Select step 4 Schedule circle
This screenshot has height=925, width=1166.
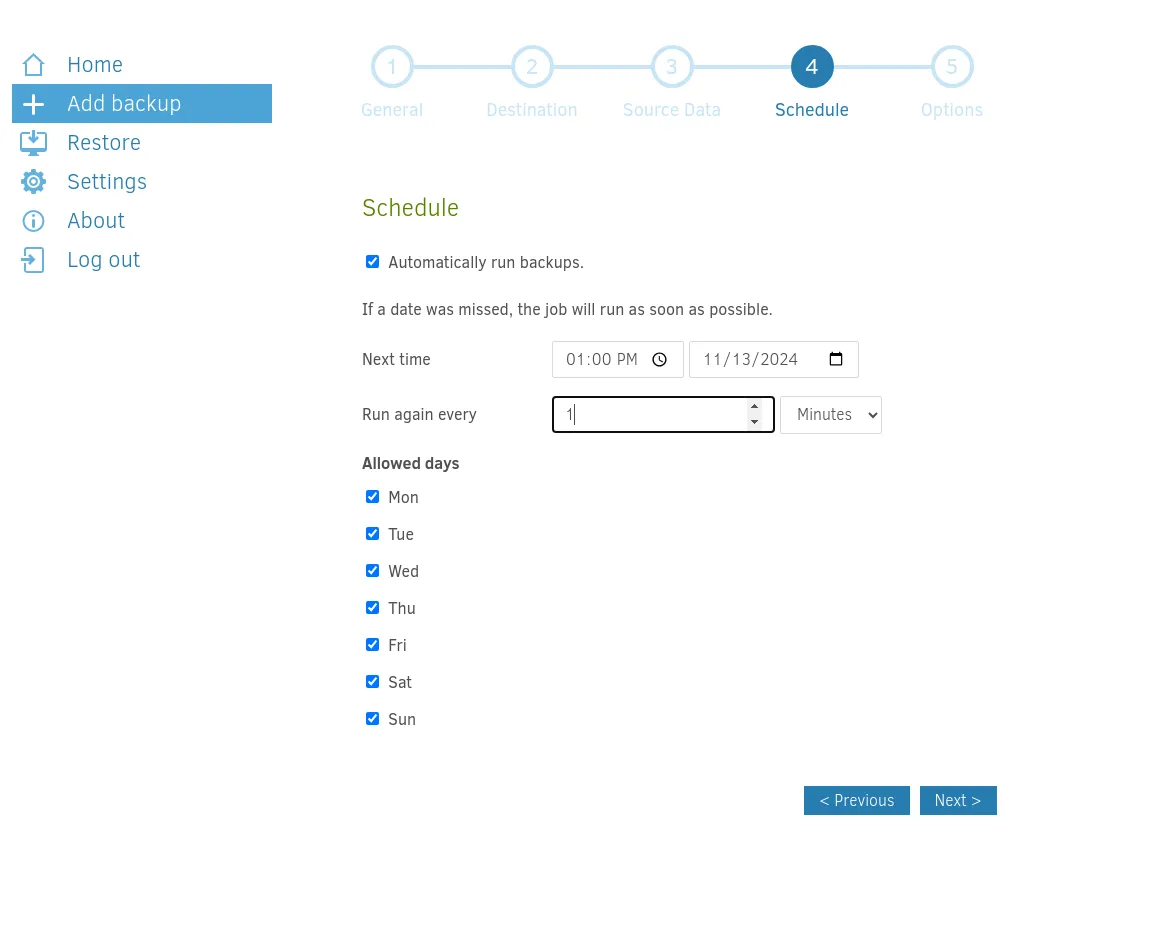click(x=812, y=67)
